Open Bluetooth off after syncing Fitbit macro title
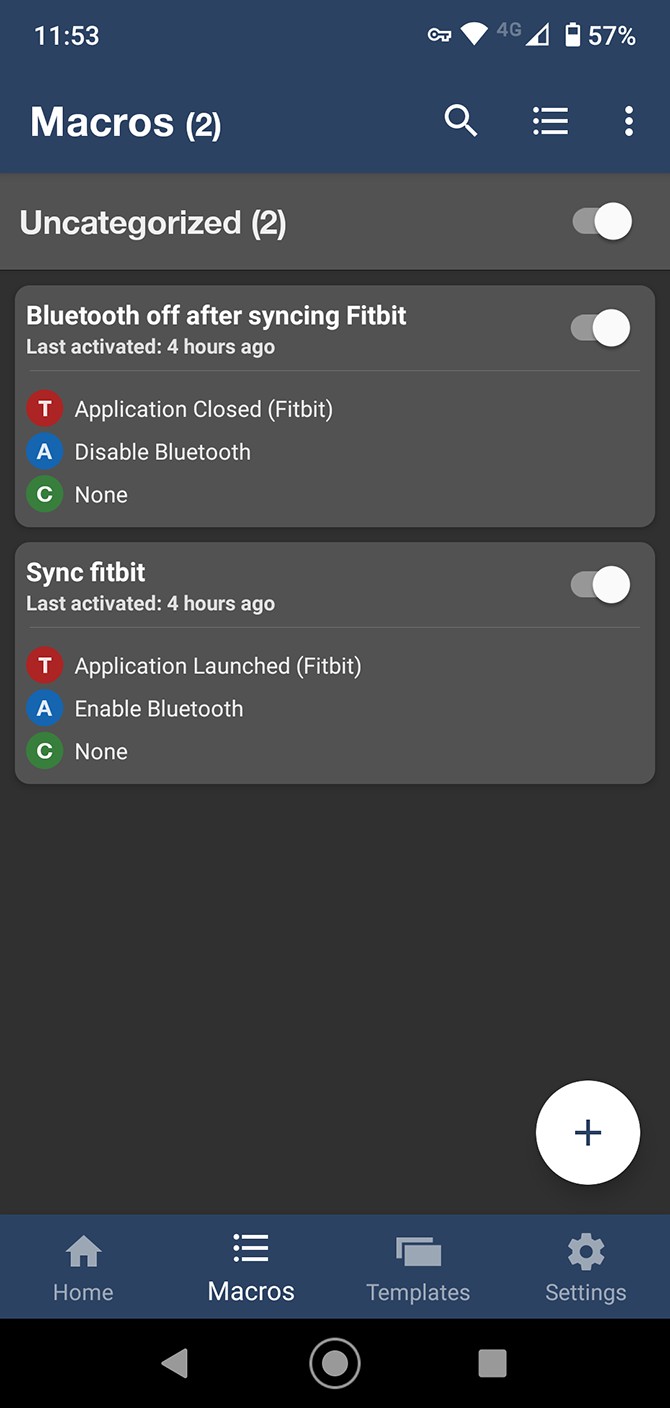 click(216, 316)
